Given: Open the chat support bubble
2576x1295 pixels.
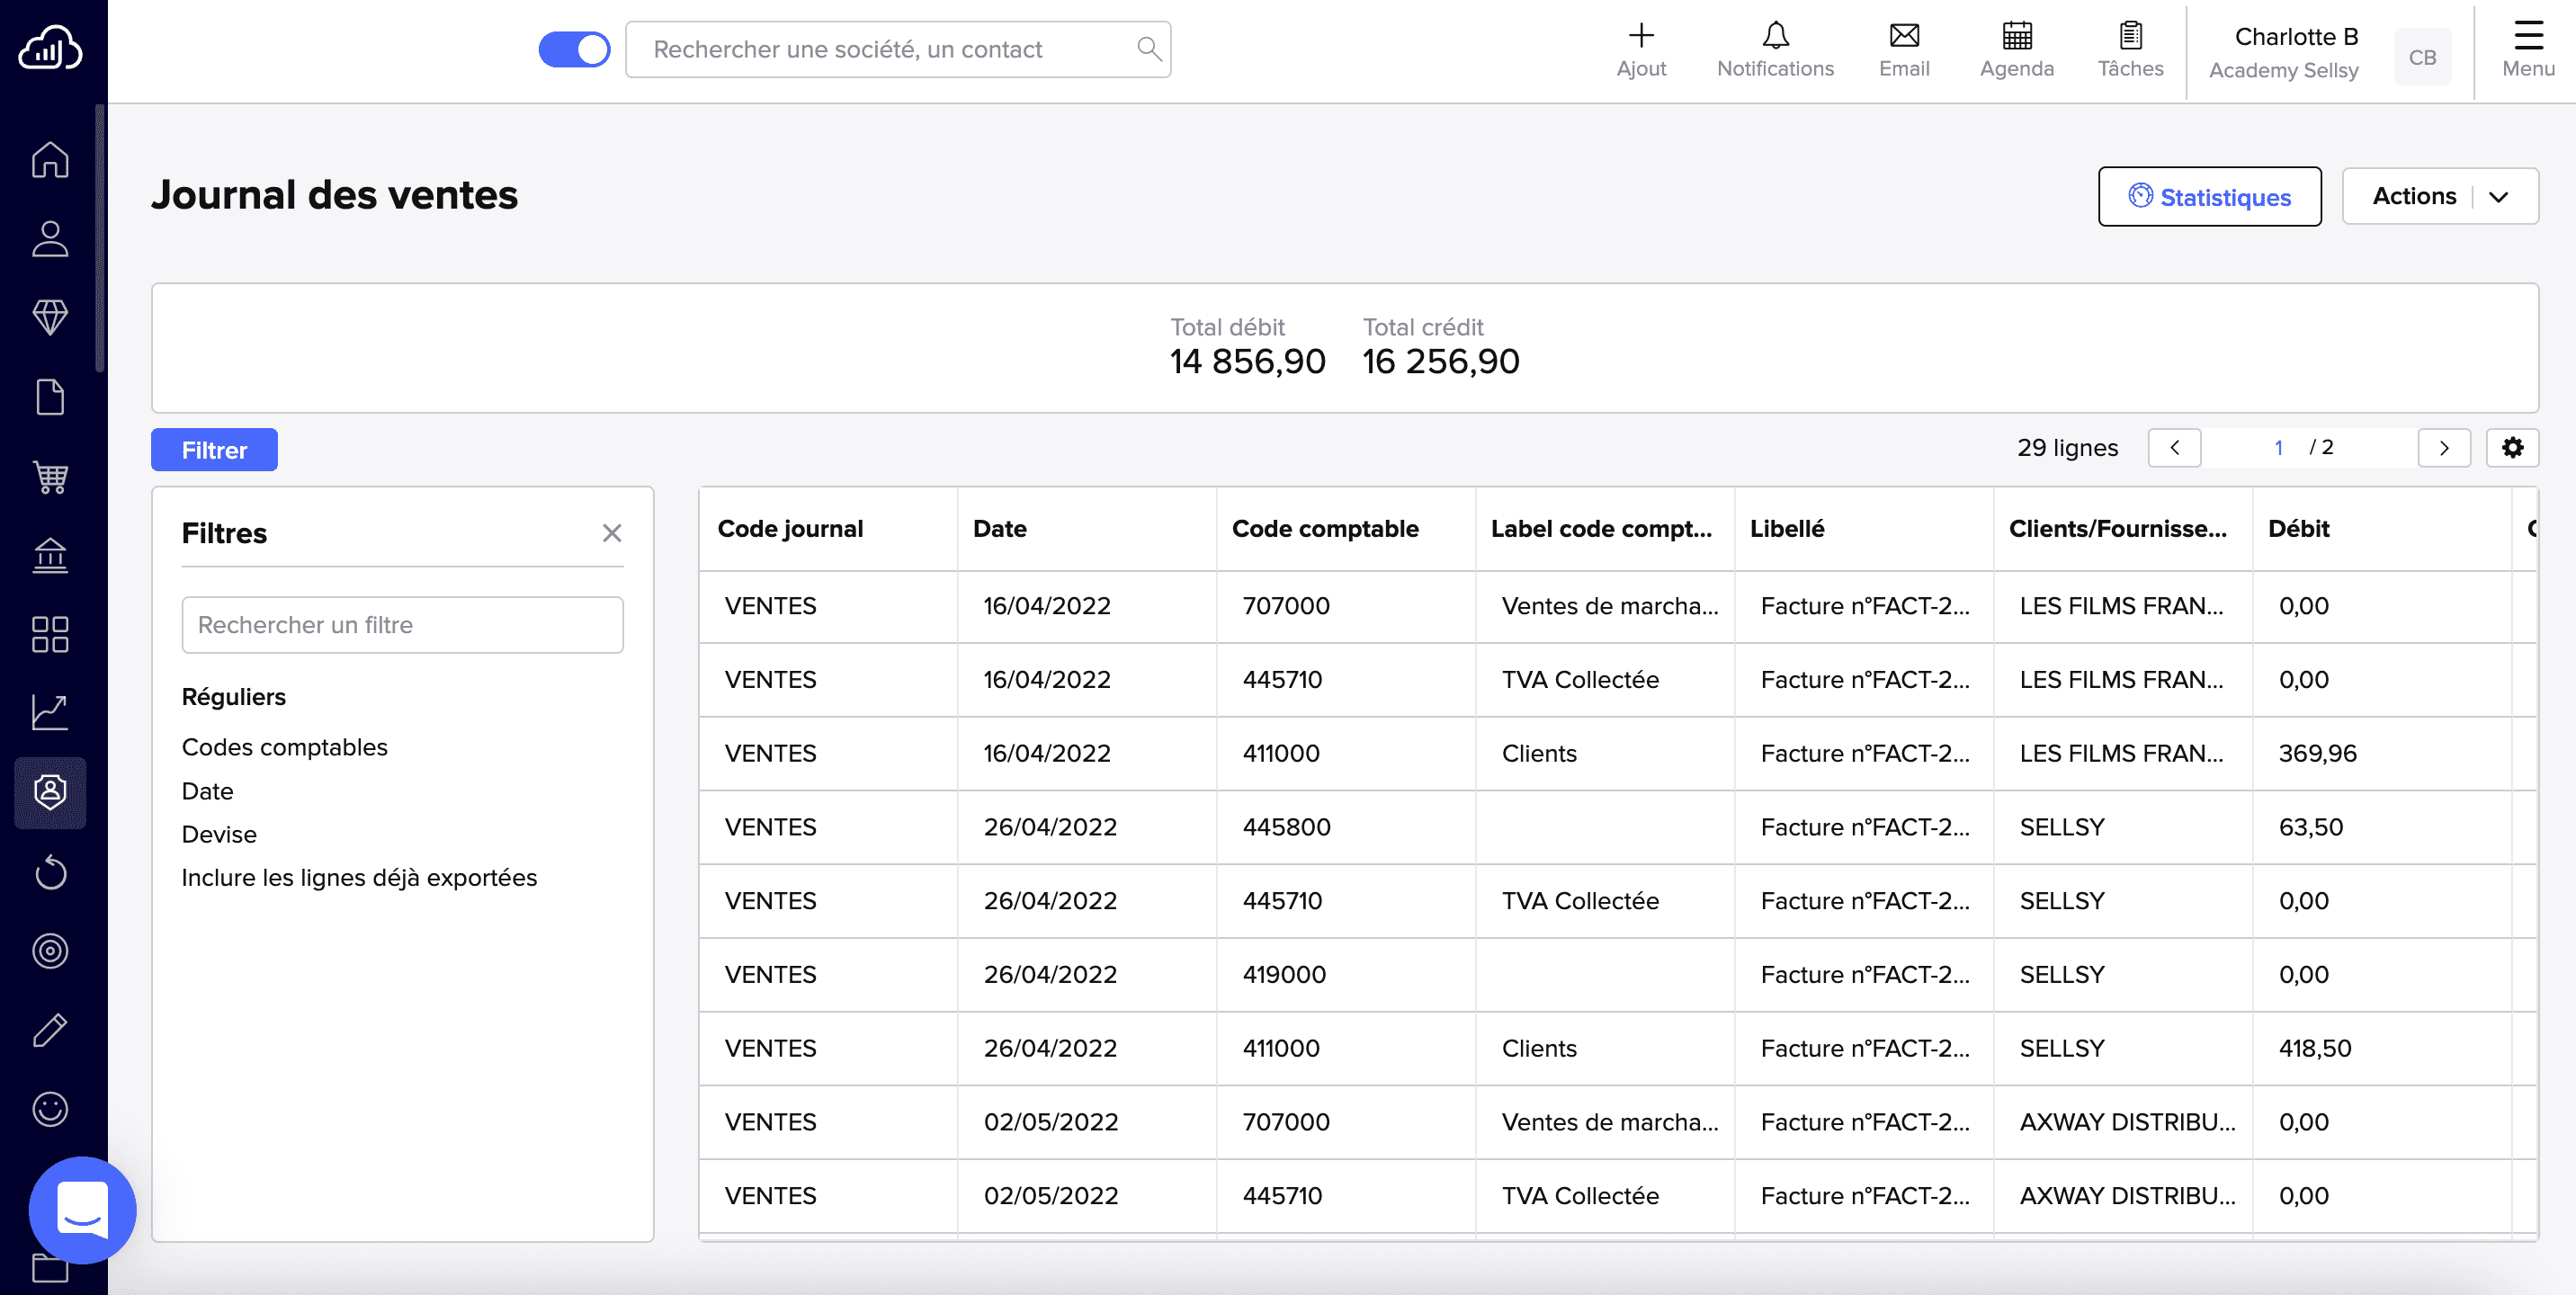Looking at the screenshot, I should [83, 1209].
